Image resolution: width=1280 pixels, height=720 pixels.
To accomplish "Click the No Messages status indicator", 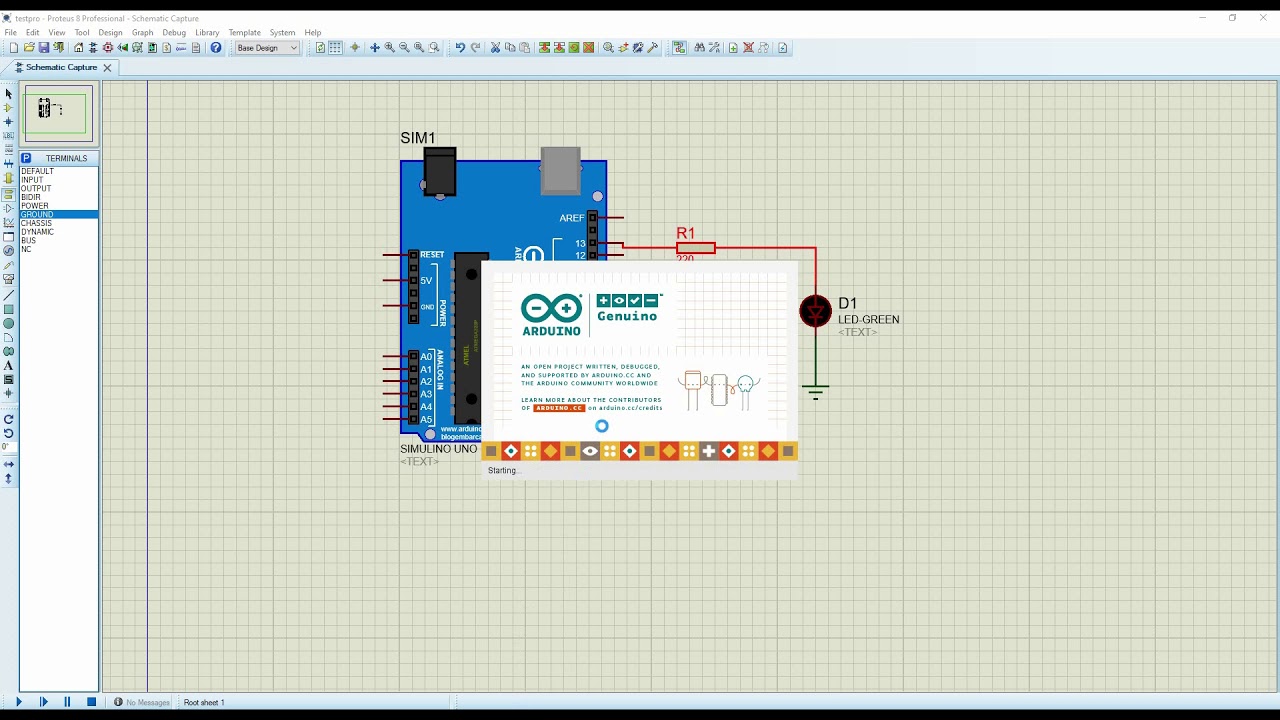I will coord(141,702).
